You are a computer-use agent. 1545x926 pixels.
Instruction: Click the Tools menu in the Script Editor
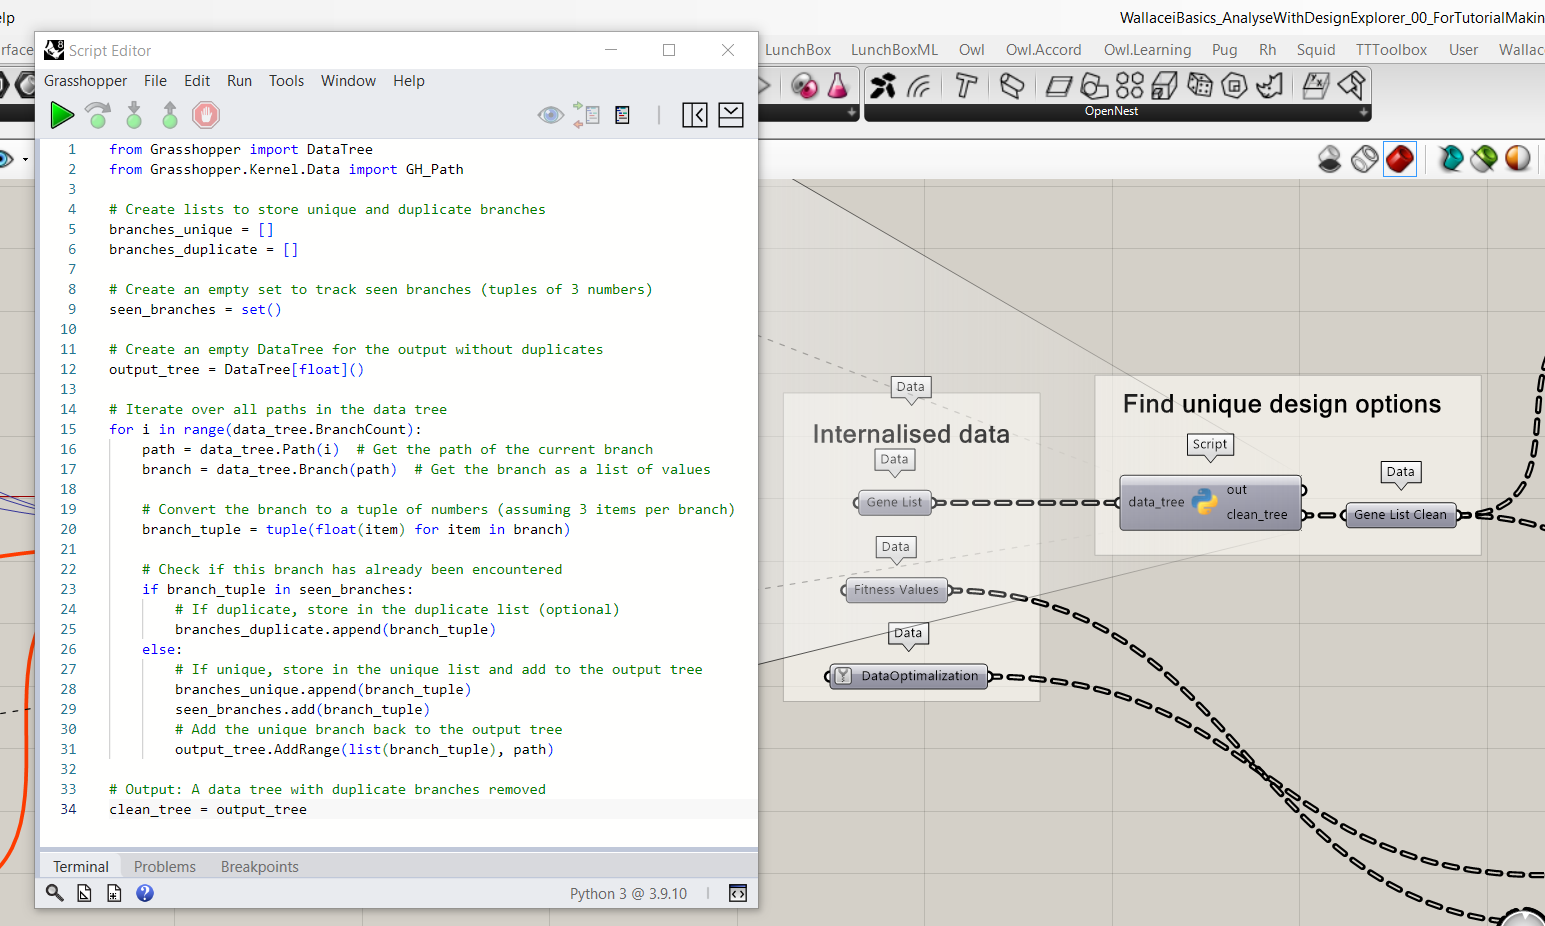coord(287,81)
